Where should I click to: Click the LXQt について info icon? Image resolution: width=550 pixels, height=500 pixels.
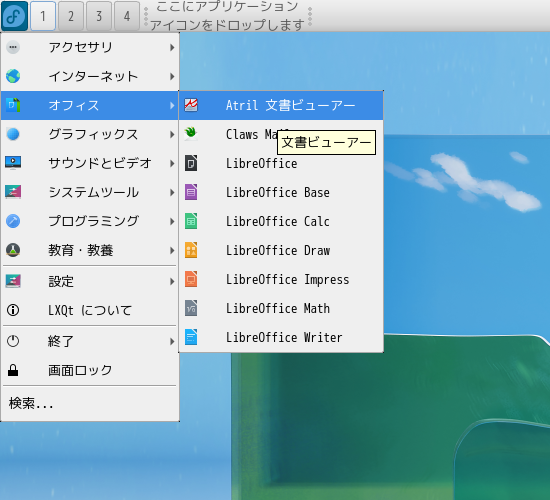coord(13,310)
